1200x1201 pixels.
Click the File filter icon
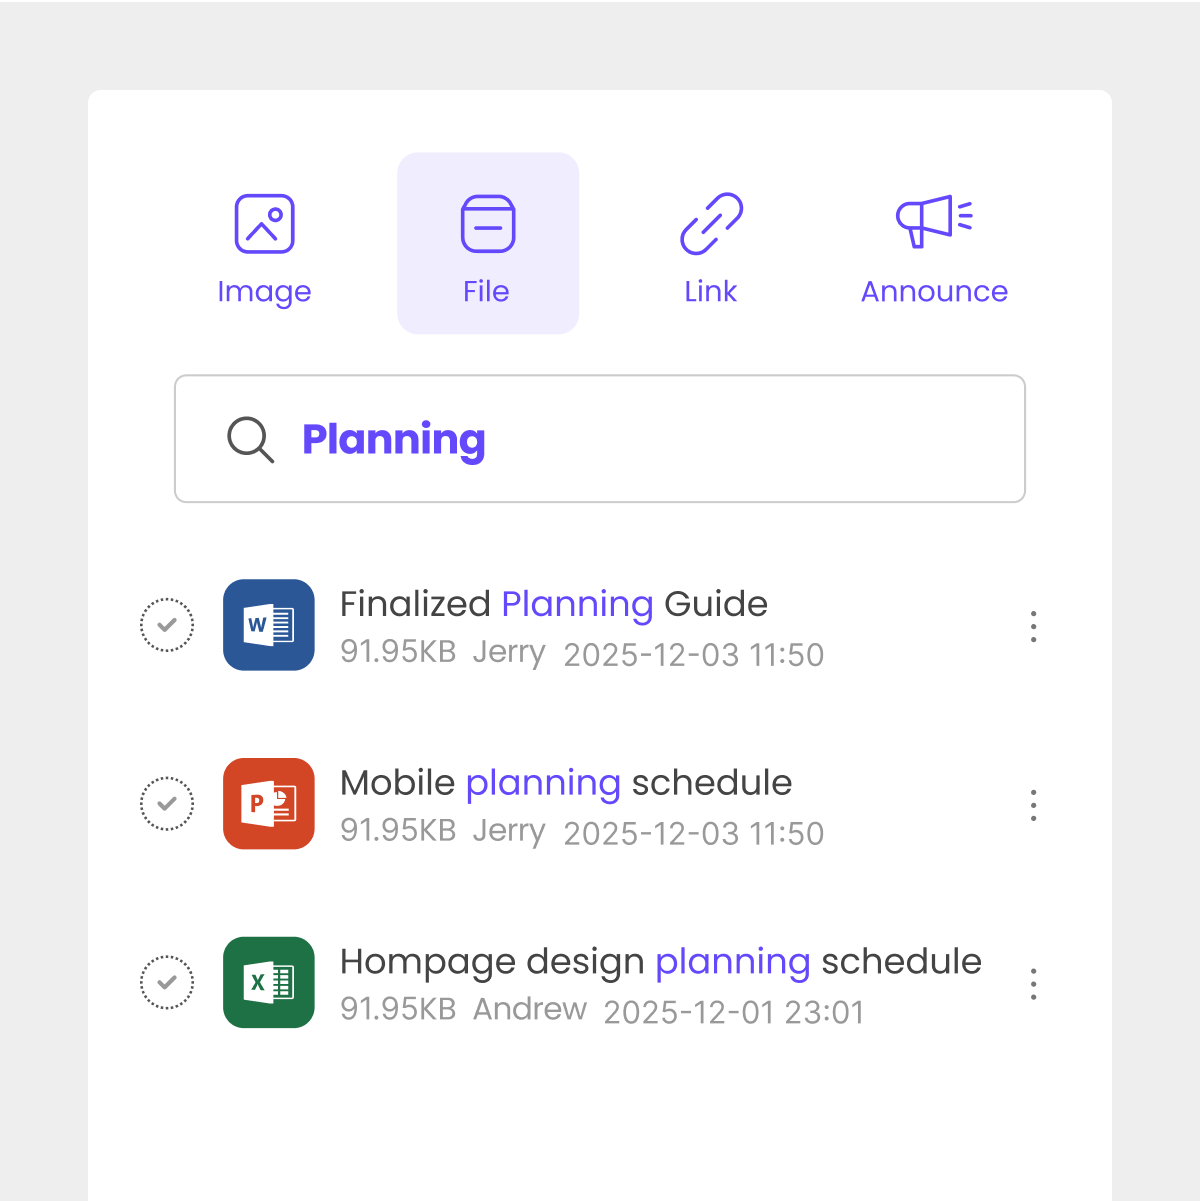pyautogui.click(x=487, y=222)
